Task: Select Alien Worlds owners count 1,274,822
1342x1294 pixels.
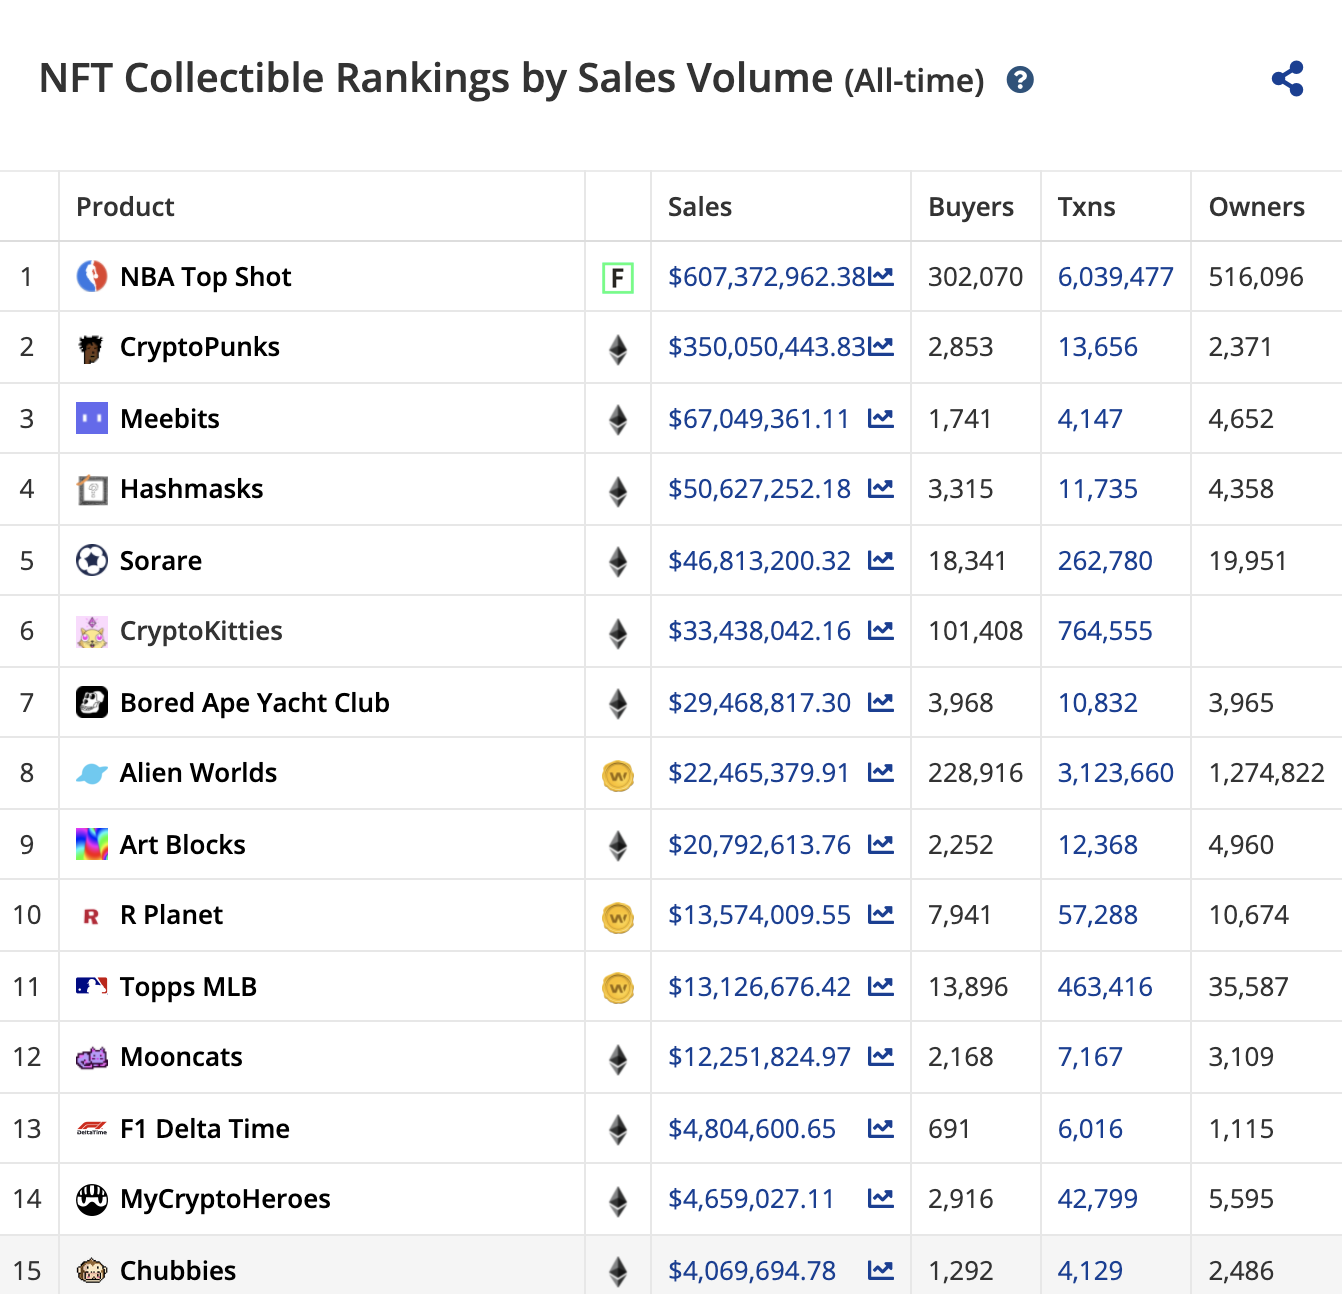Action: pos(1267,773)
